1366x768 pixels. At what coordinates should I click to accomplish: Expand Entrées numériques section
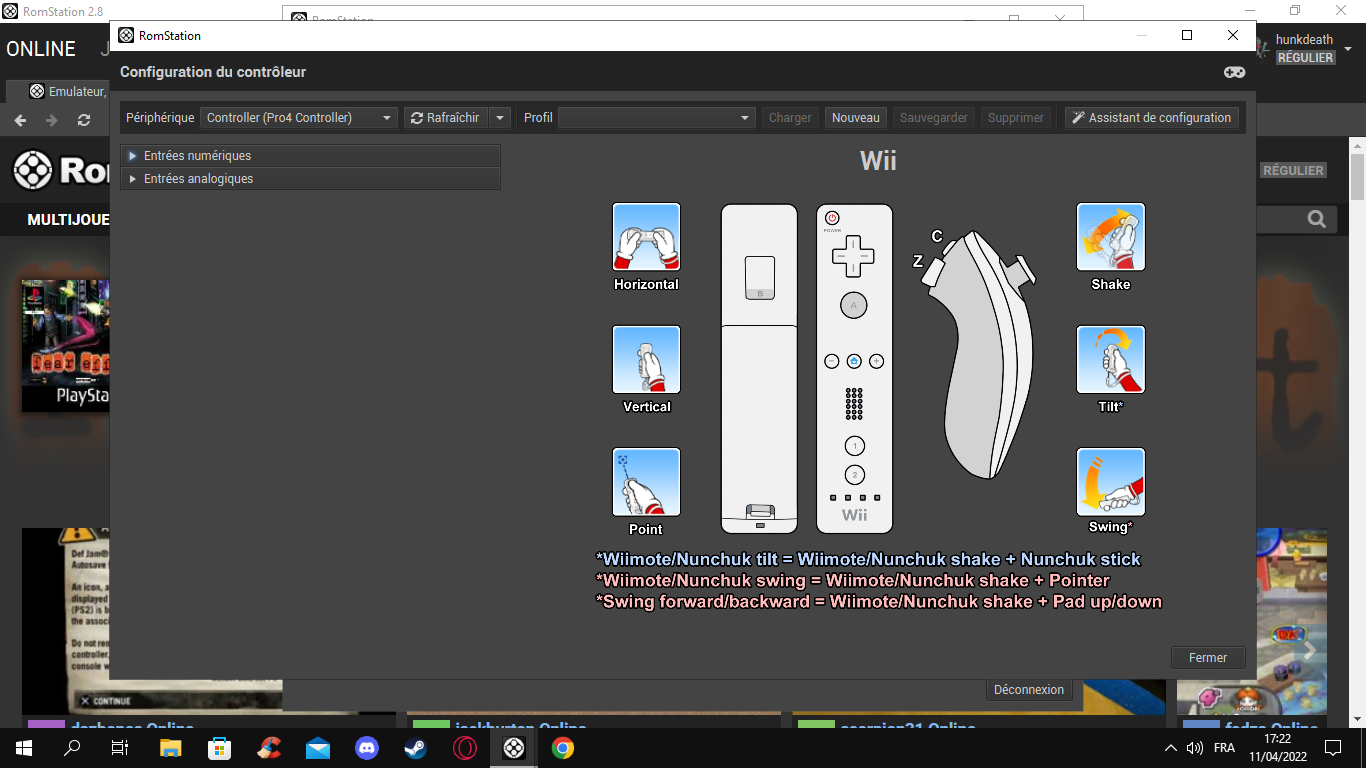click(310, 156)
